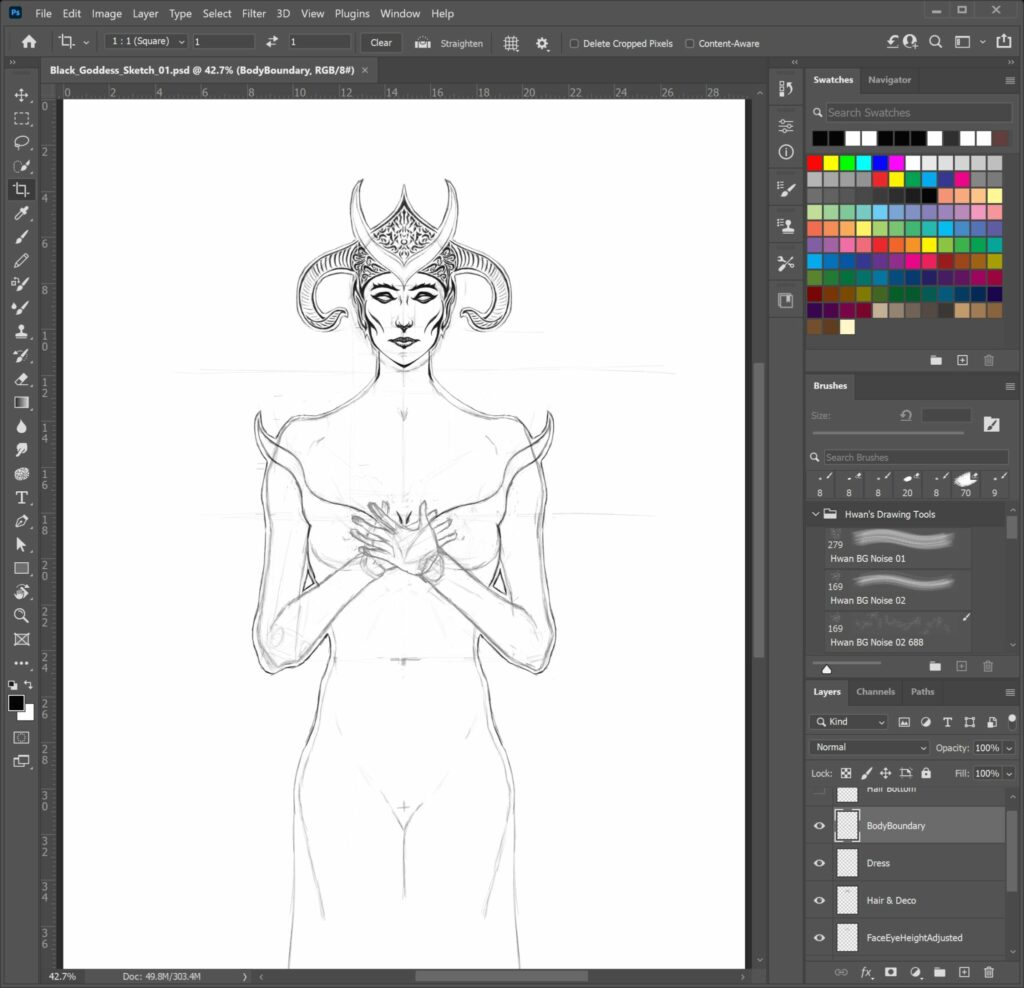
Task: Click the Search Brushes input field
Action: click(x=915, y=457)
